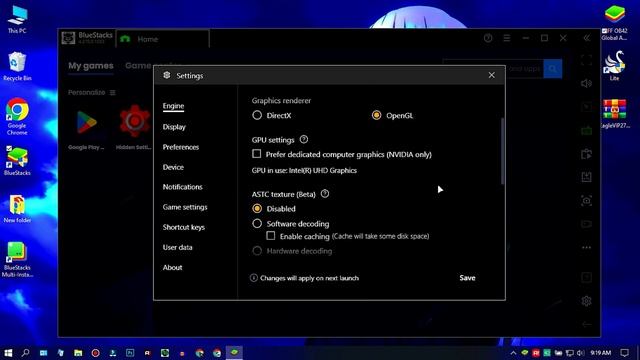640x360 pixels.
Task: Open the About tab
Action: [x=172, y=267]
